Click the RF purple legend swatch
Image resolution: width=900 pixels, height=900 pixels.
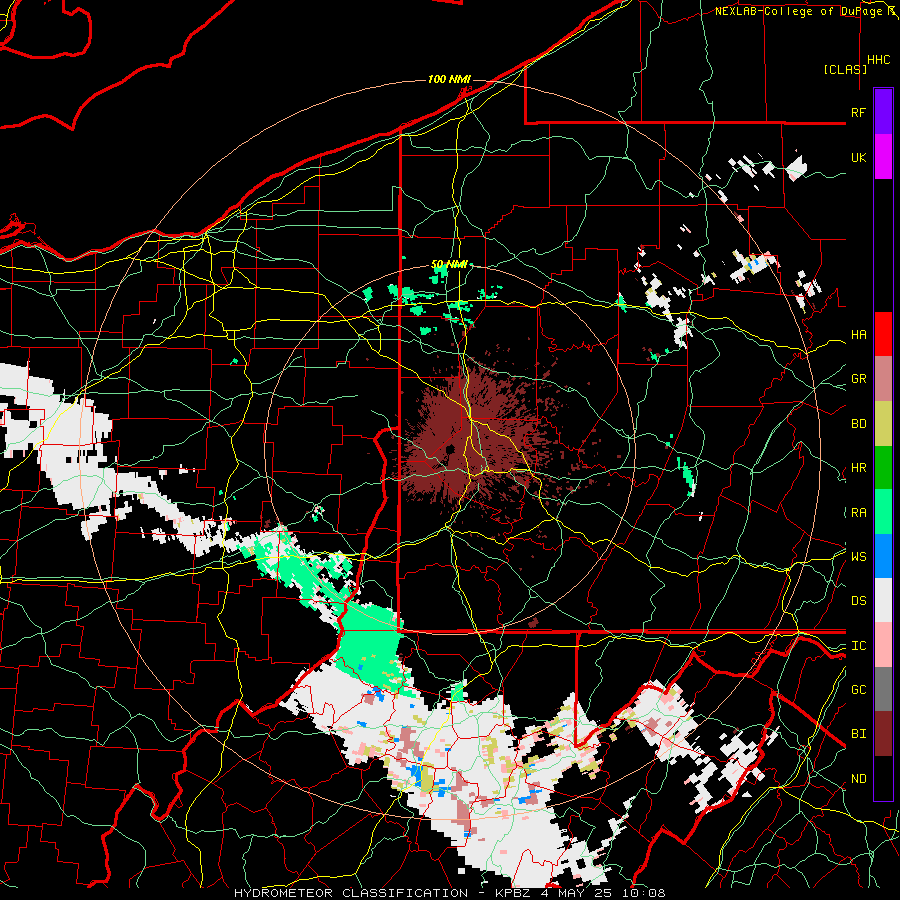(x=883, y=112)
